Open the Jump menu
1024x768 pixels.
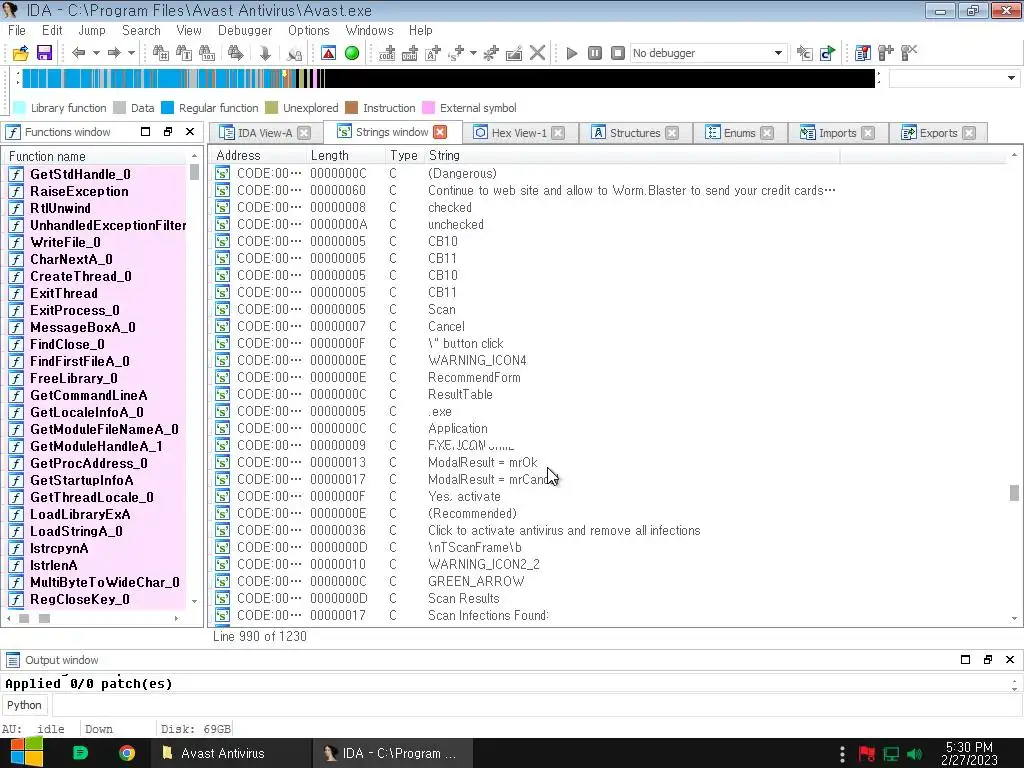pos(92,30)
